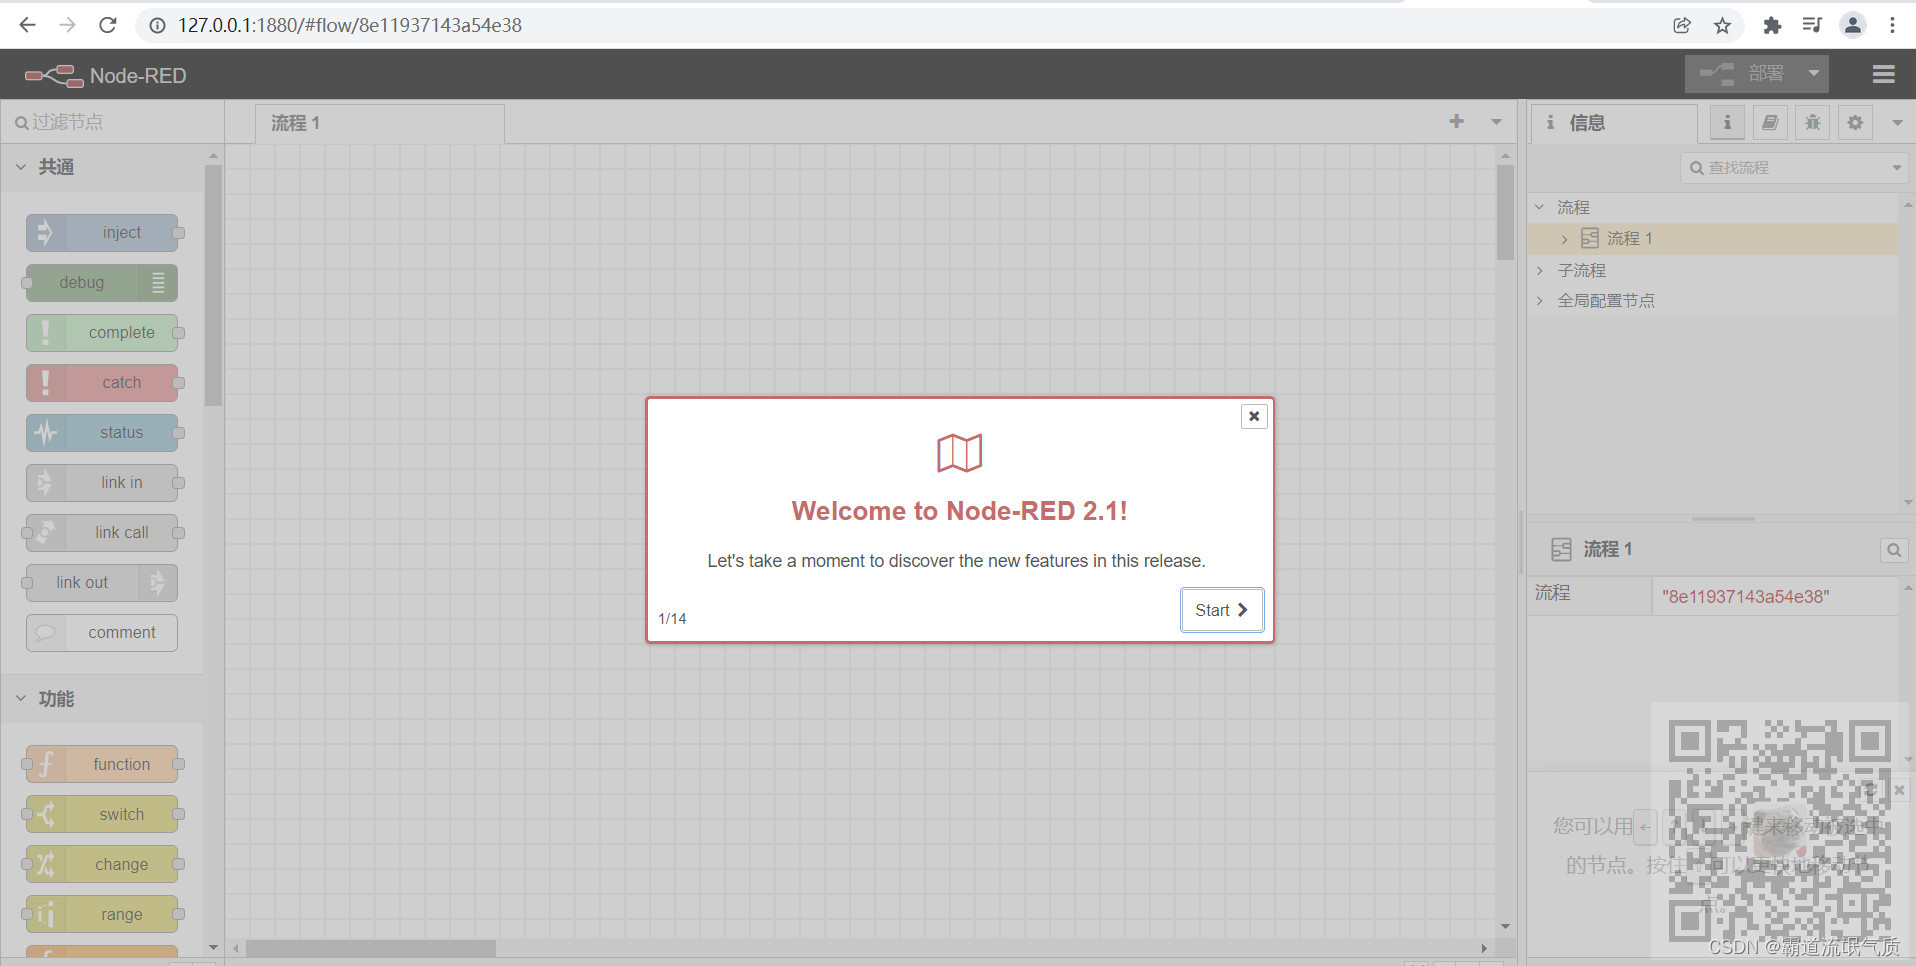Viewport: 1916px width, 966px height.
Task: Select the 信息 sidebar tab
Action: pyautogui.click(x=1615, y=123)
